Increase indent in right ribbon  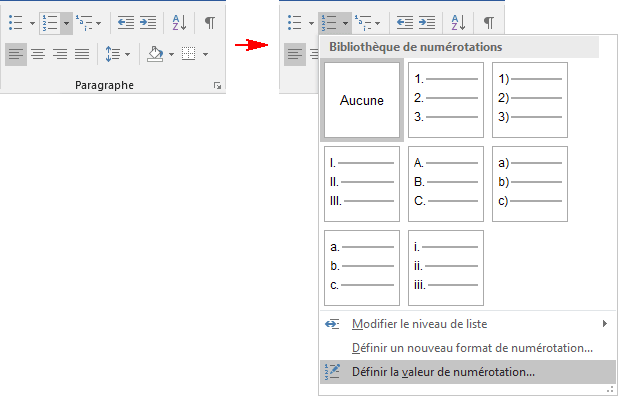point(427,23)
